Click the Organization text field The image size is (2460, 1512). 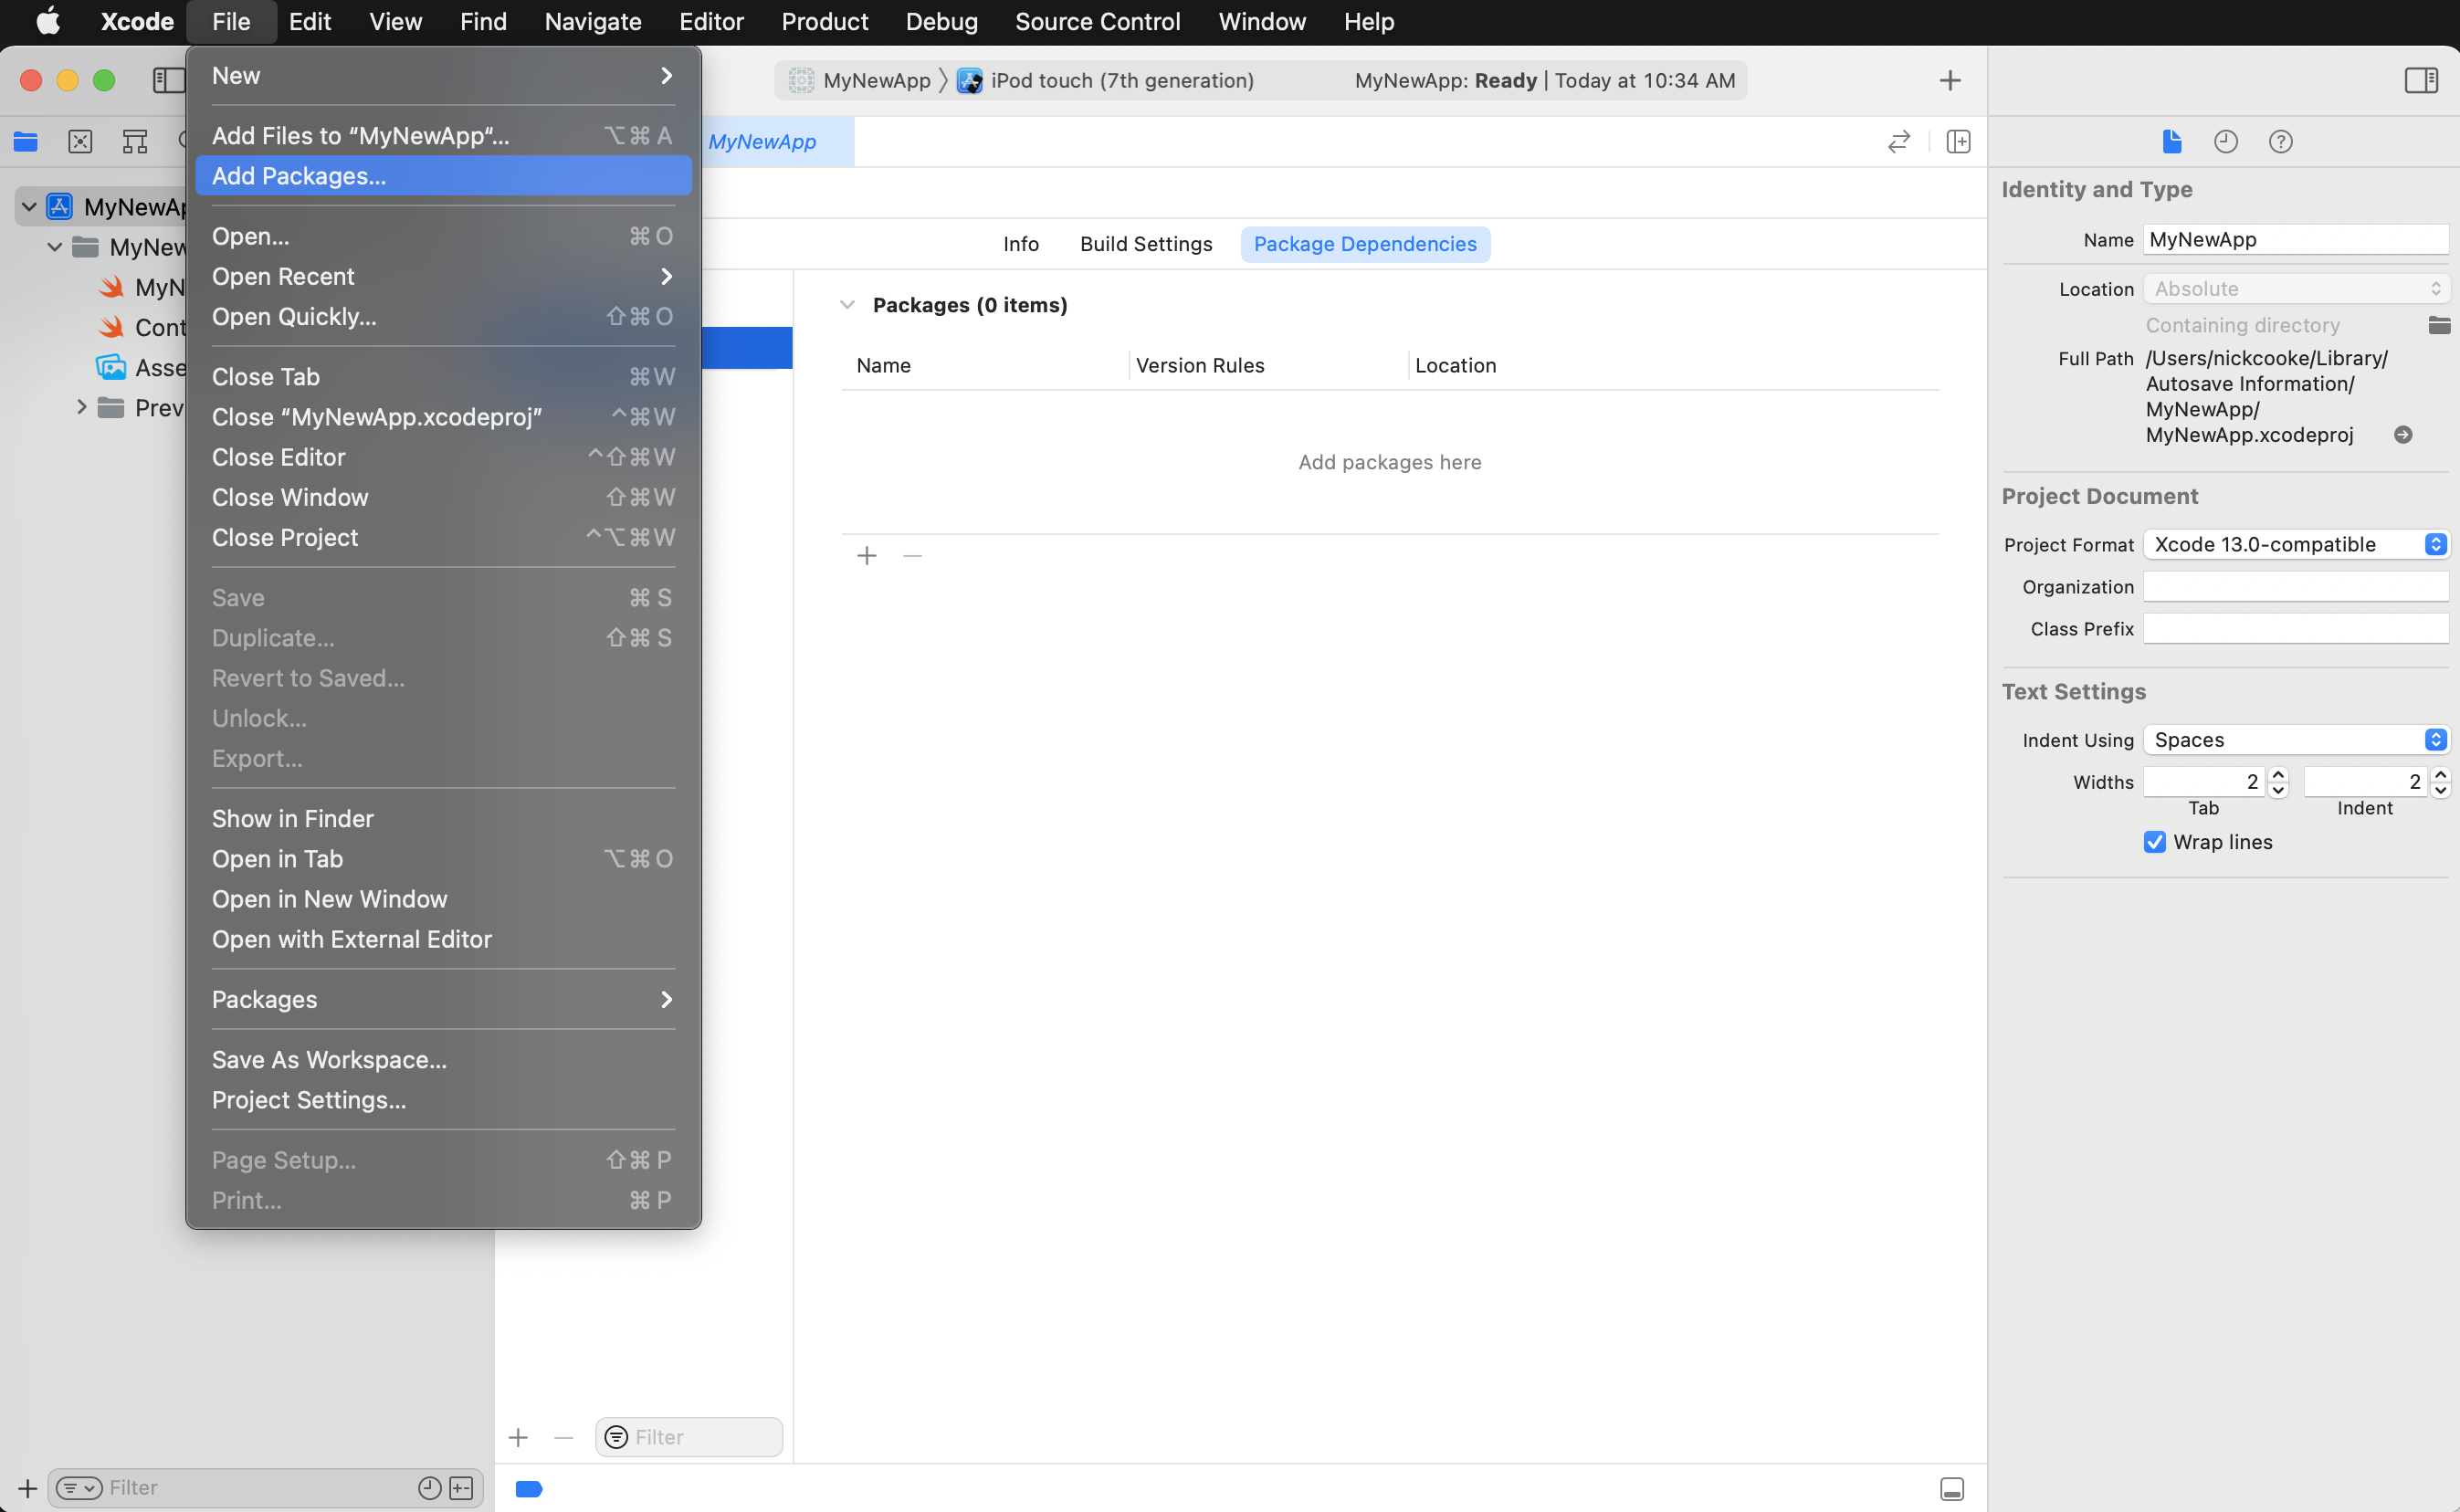2296,587
